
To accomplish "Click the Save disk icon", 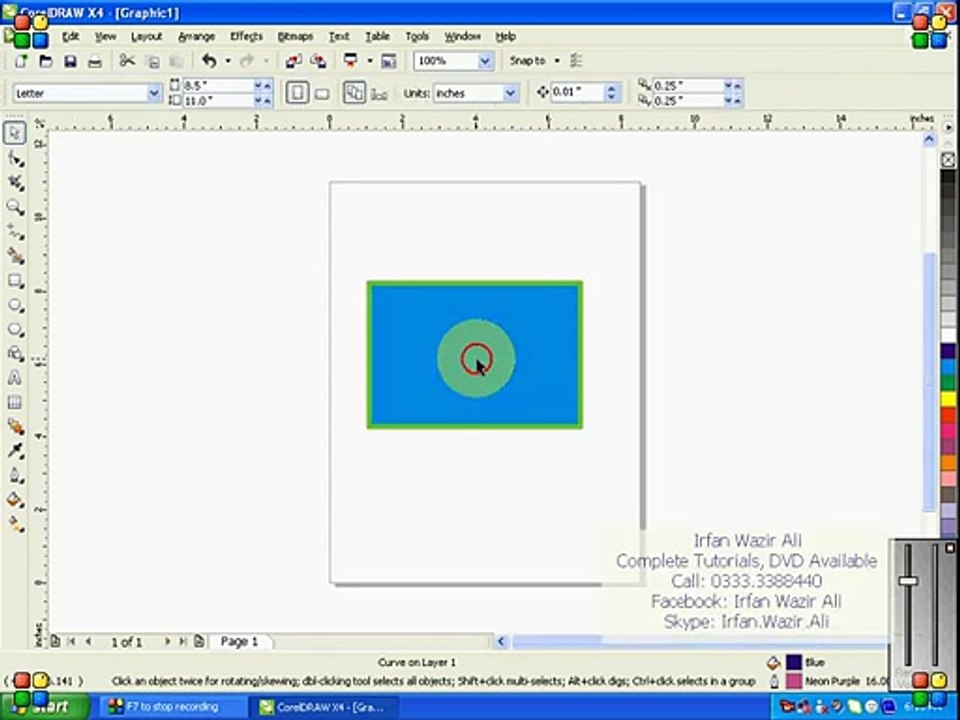I will [70, 61].
